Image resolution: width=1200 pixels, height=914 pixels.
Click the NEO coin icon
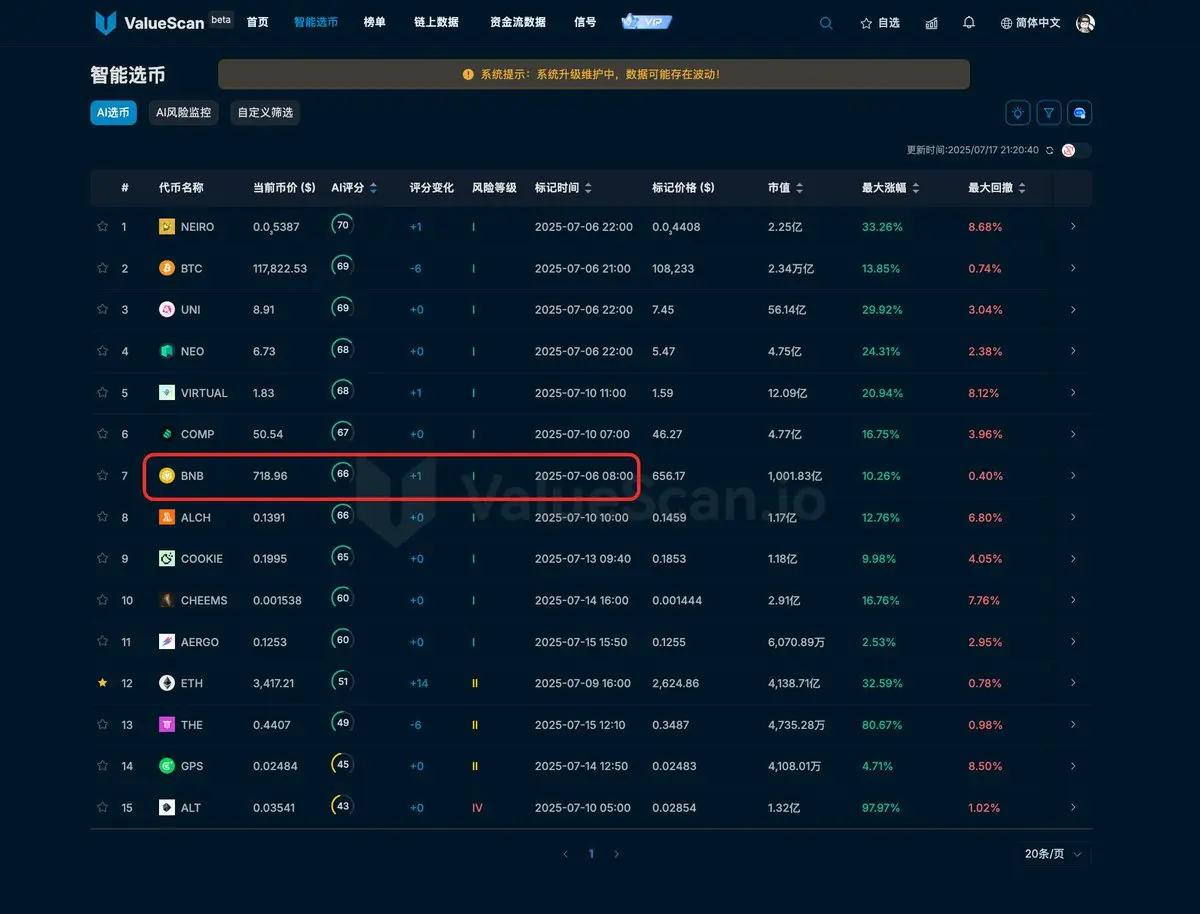point(167,351)
